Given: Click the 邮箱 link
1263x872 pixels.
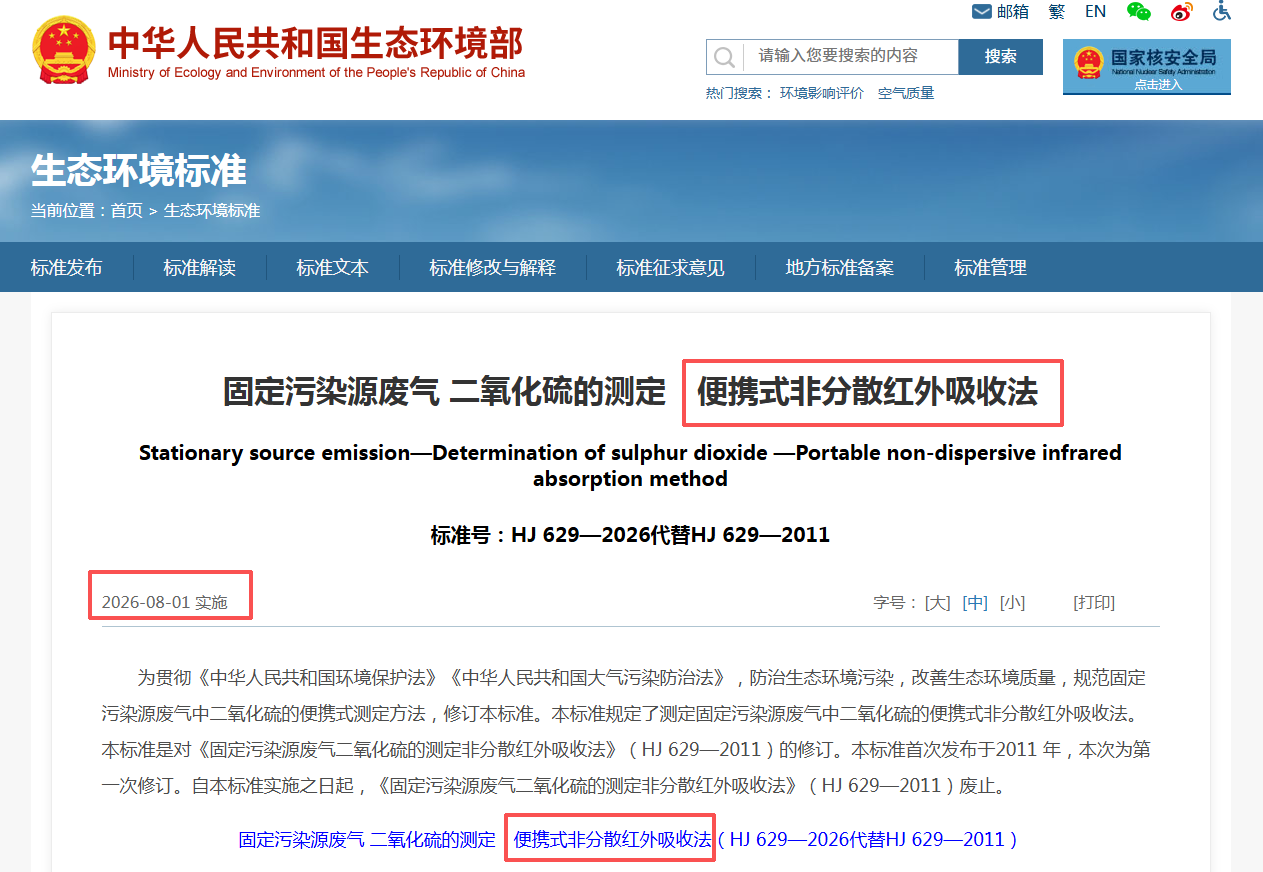Looking at the screenshot, I should [x=1013, y=11].
